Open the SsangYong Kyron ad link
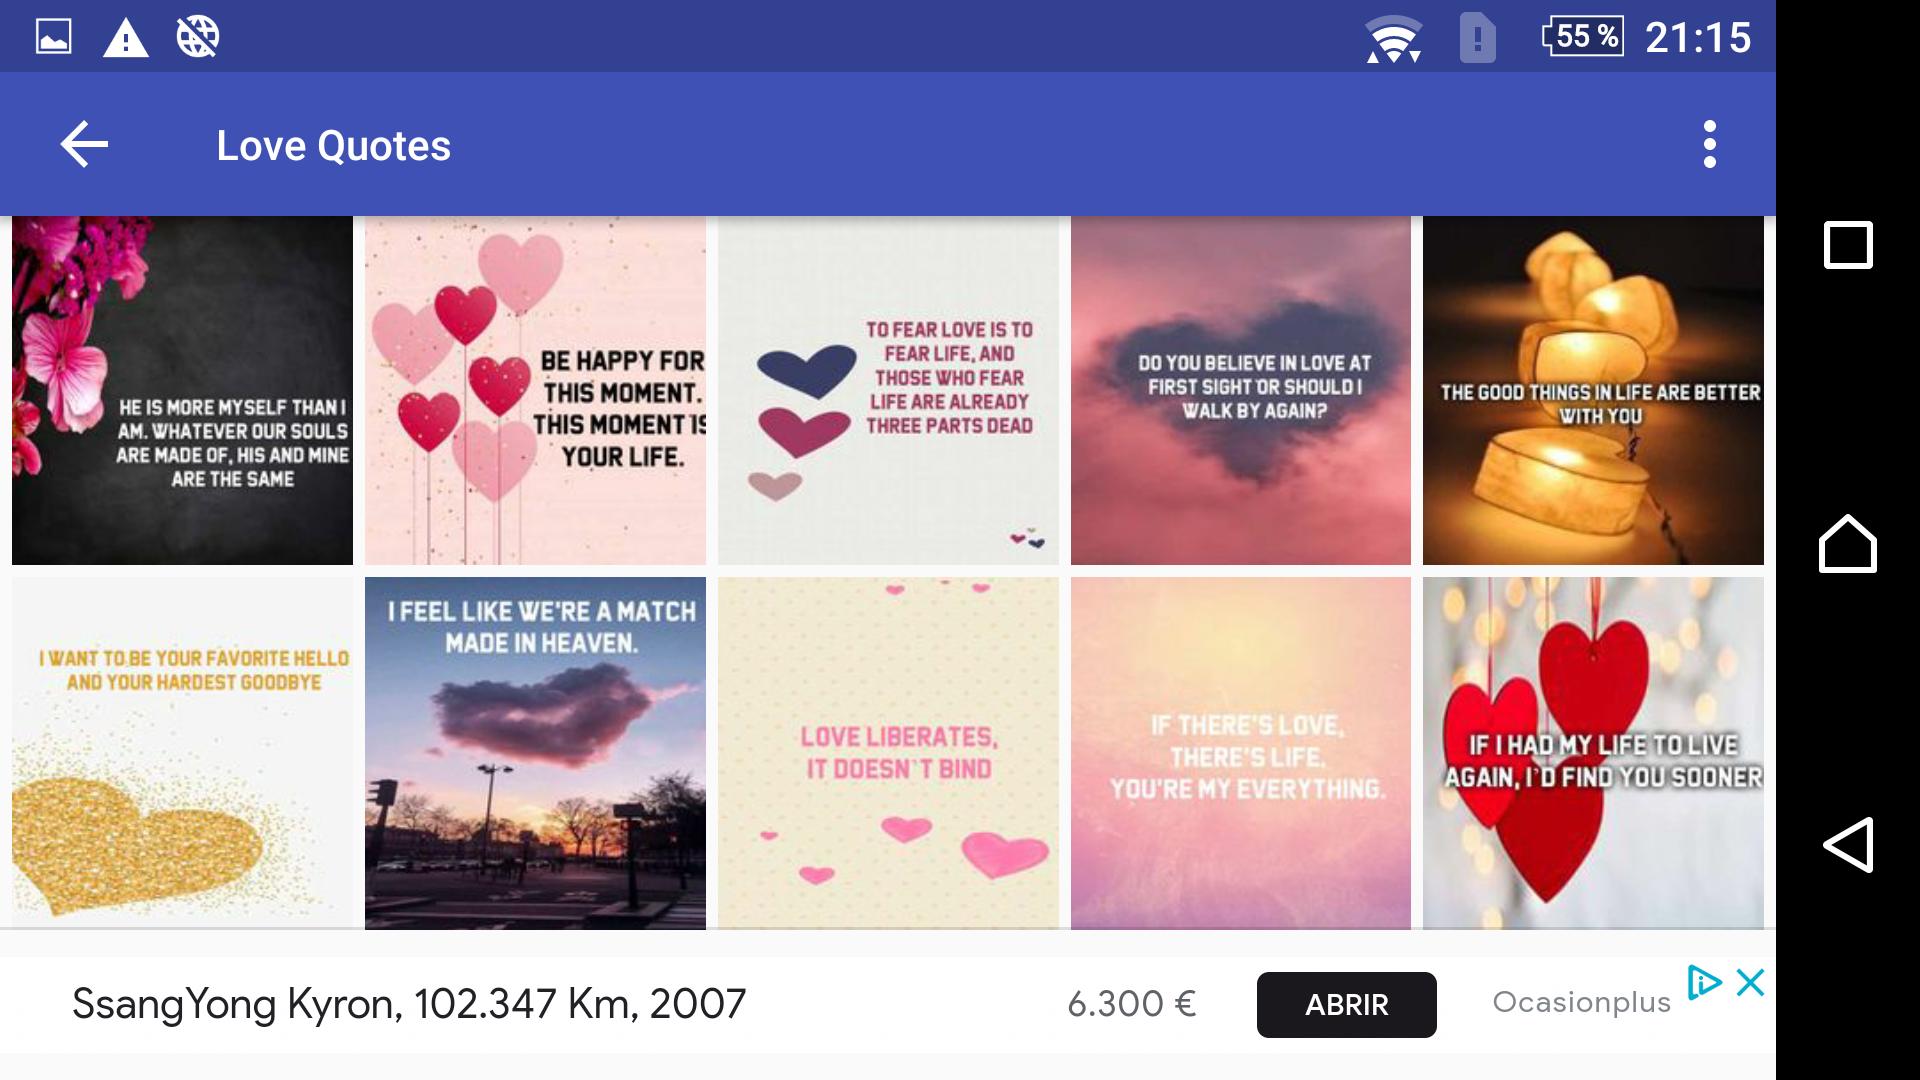 (409, 1004)
